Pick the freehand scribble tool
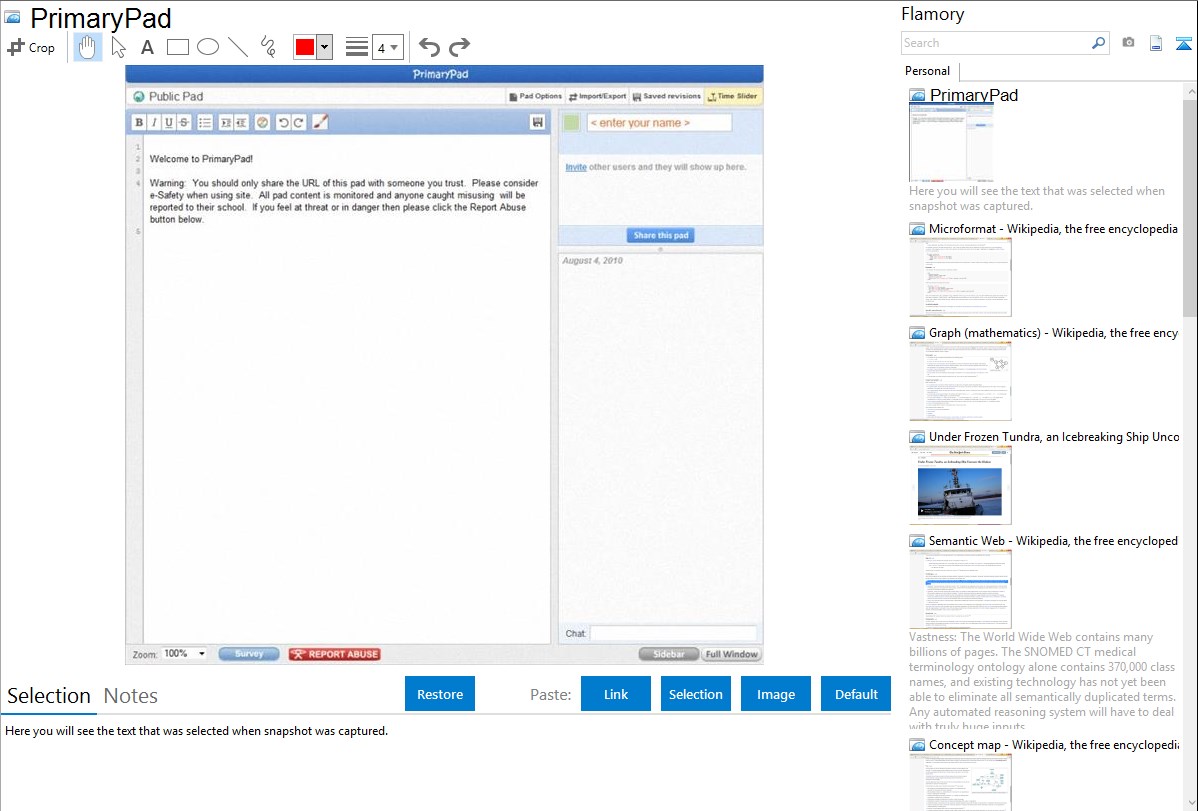Viewport: 1198px width, 811px height. coord(268,47)
